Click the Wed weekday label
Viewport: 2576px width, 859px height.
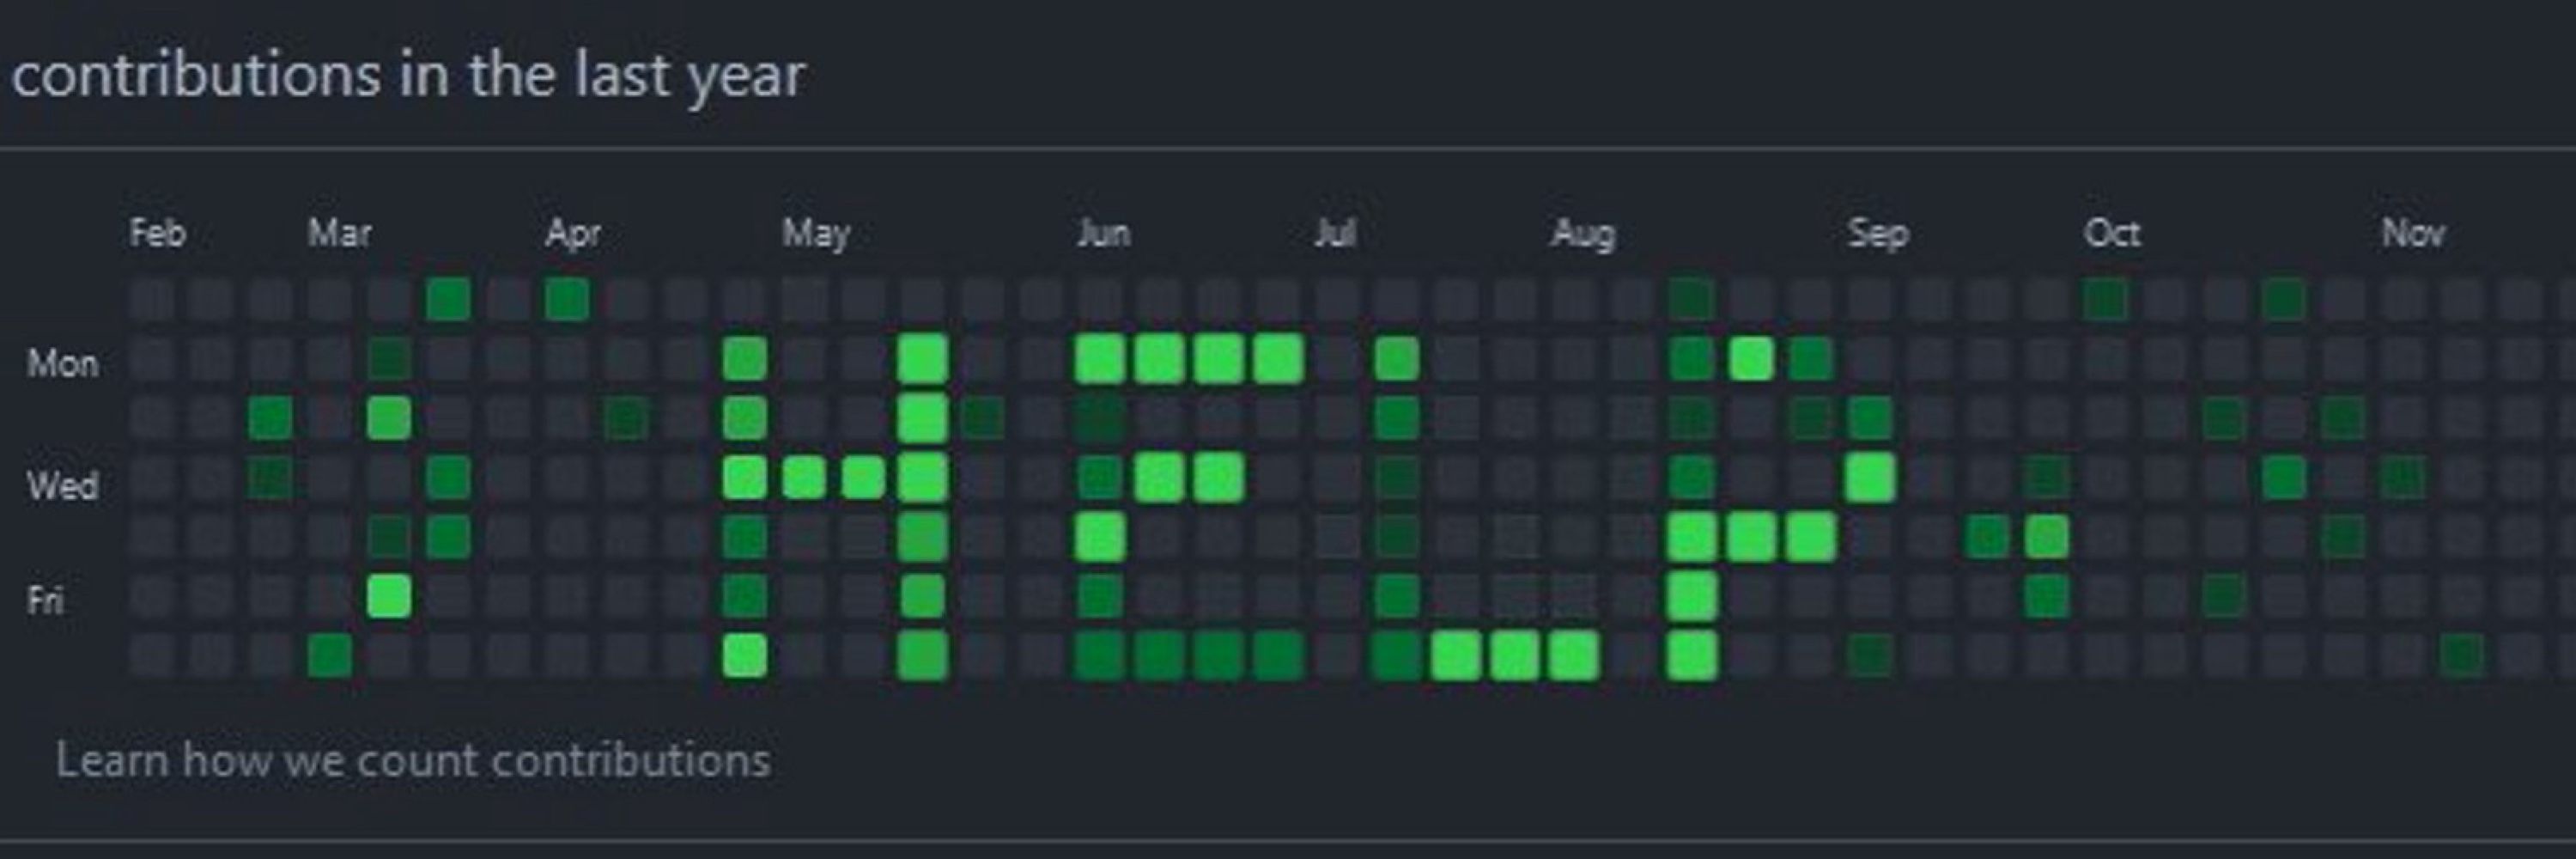(x=62, y=486)
